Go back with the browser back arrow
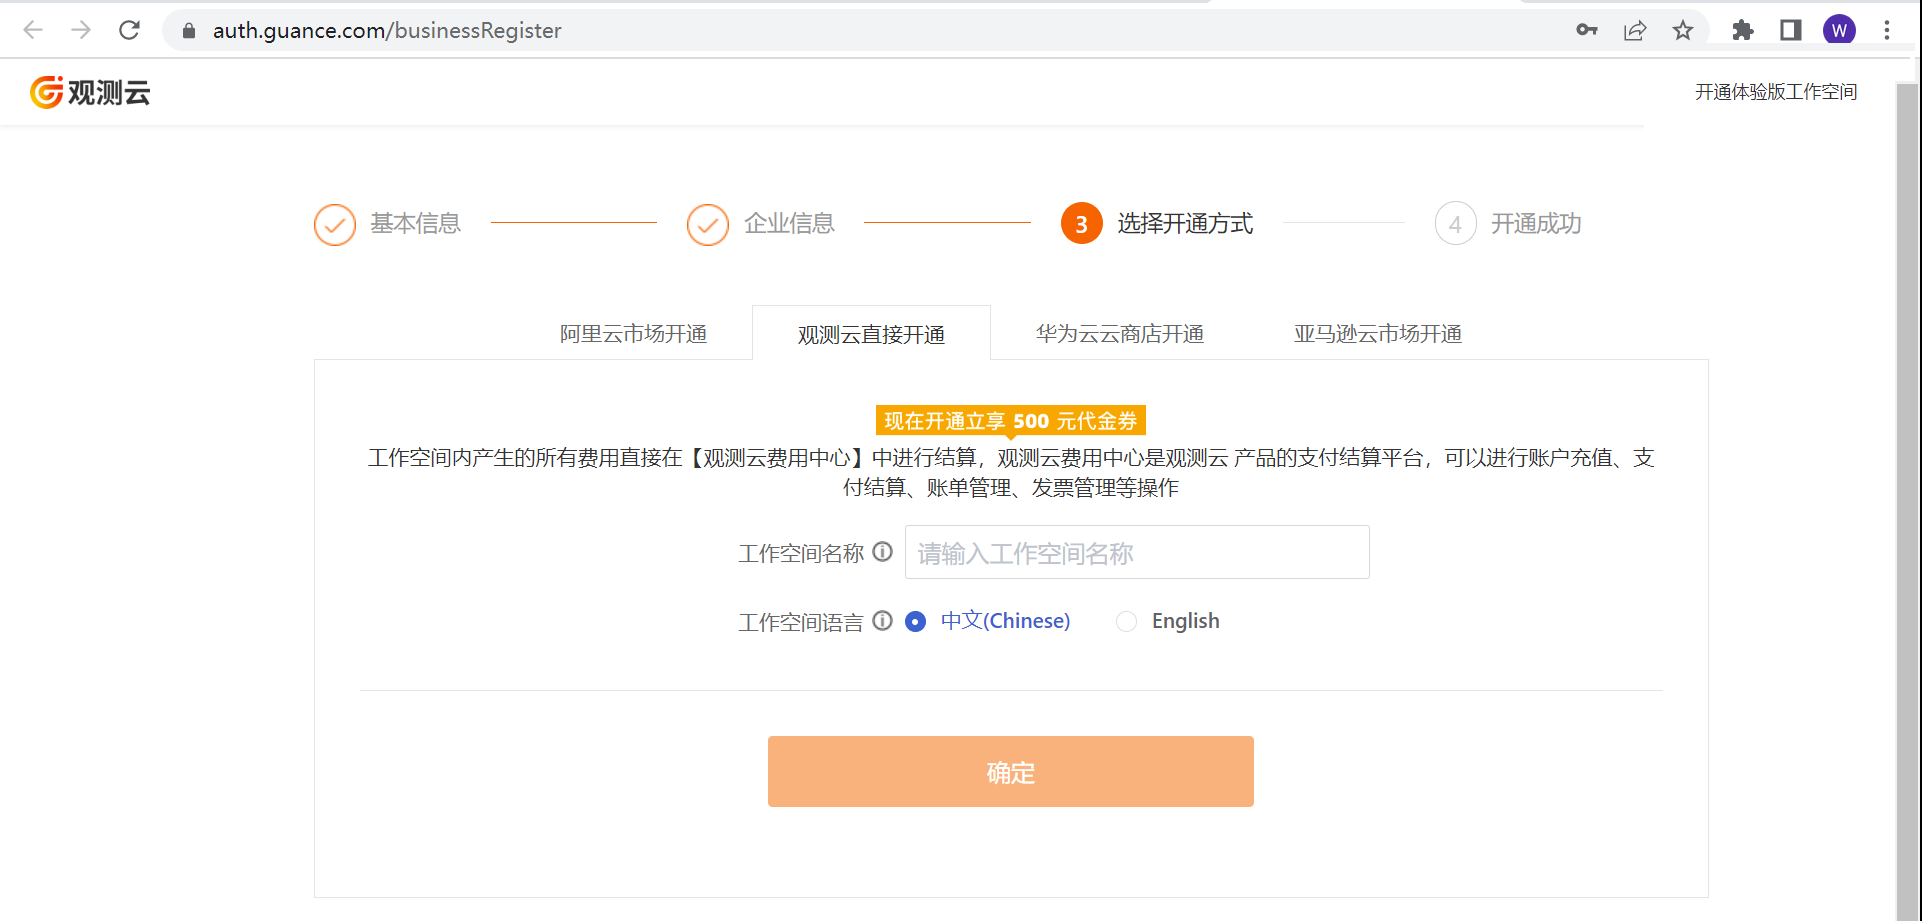Screen dimensions: 1922x921 pyautogui.click(x=33, y=30)
